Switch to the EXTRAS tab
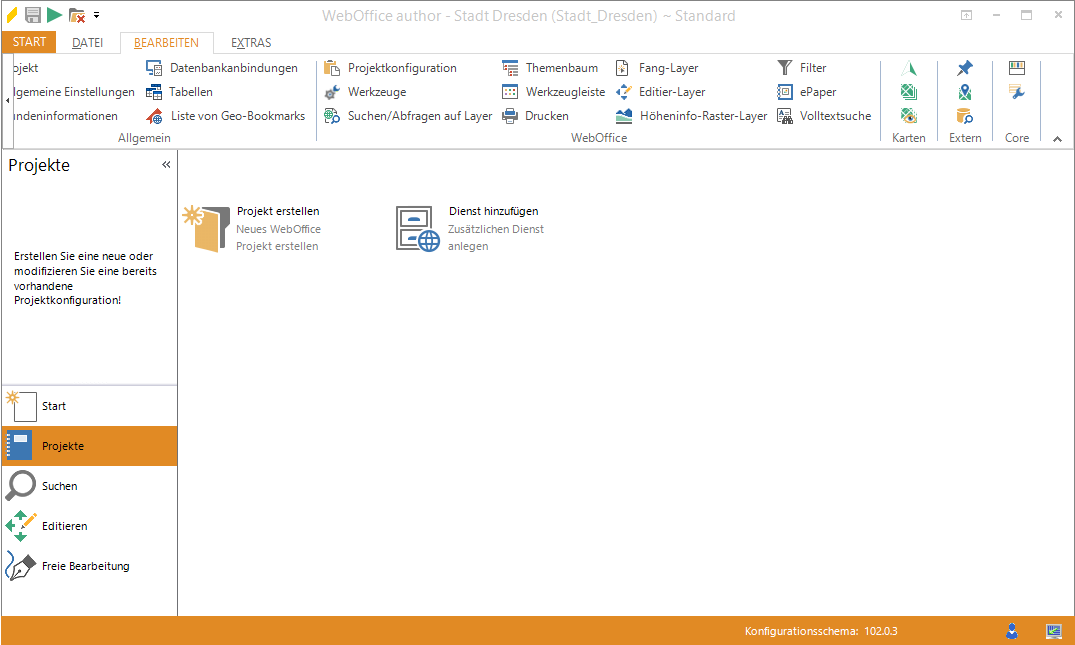Screen dimensions: 1075x645 pyautogui.click(x=251, y=43)
